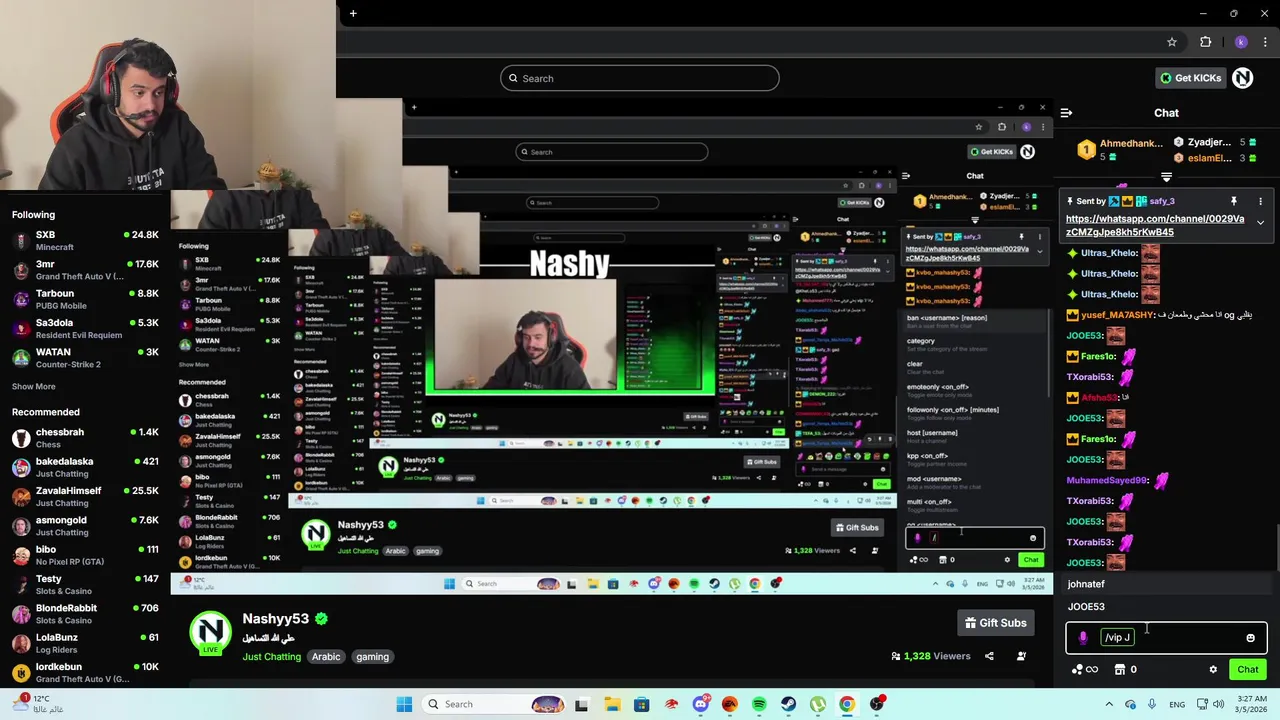This screenshot has width=1280, height=720.
Task: Open the Chrome profile avatar
Action: [1241, 42]
